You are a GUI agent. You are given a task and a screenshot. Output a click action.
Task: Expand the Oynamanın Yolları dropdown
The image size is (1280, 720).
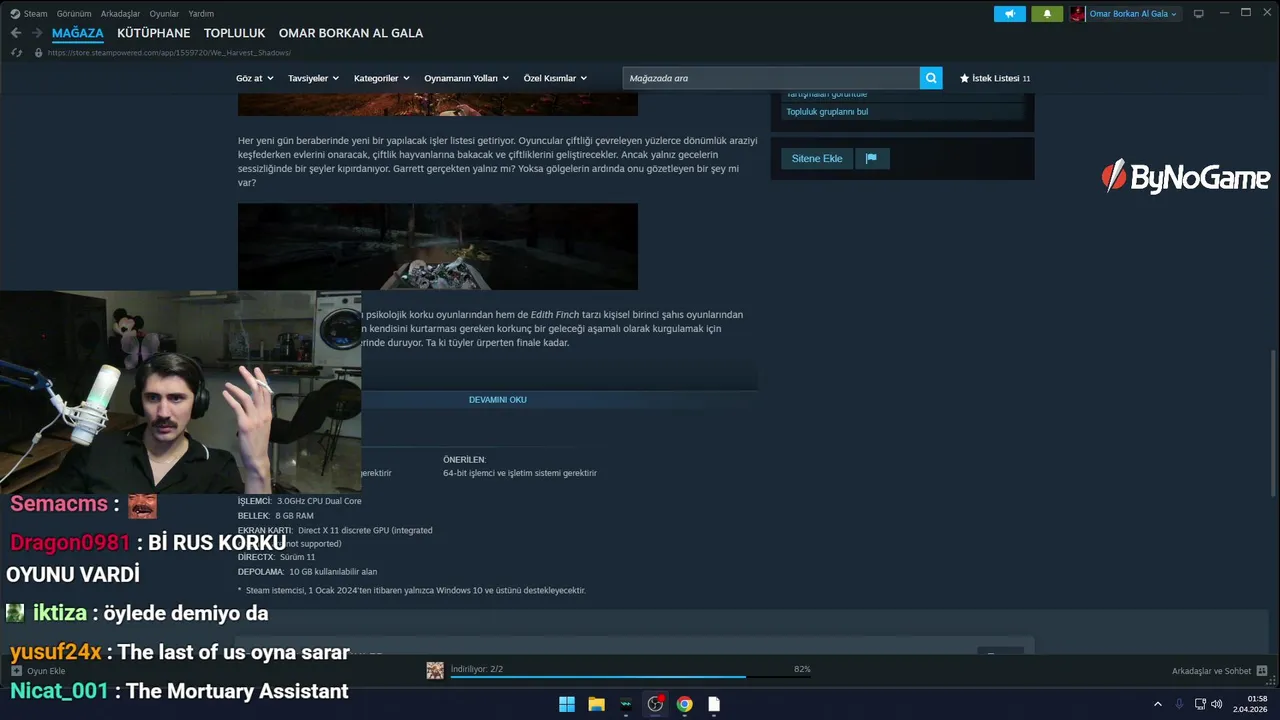[x=466, y=78]
